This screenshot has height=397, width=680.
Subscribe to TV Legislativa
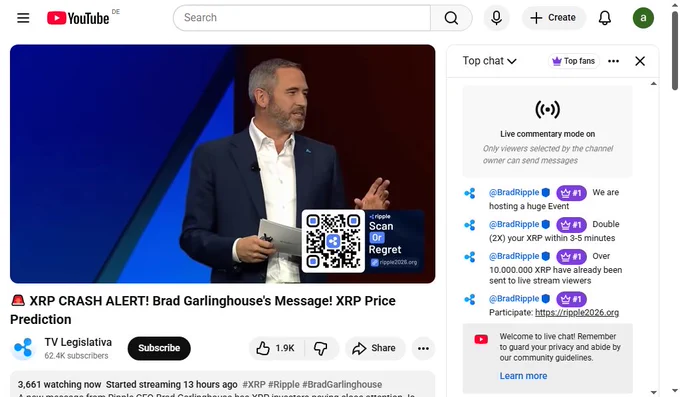click(159, 348)
